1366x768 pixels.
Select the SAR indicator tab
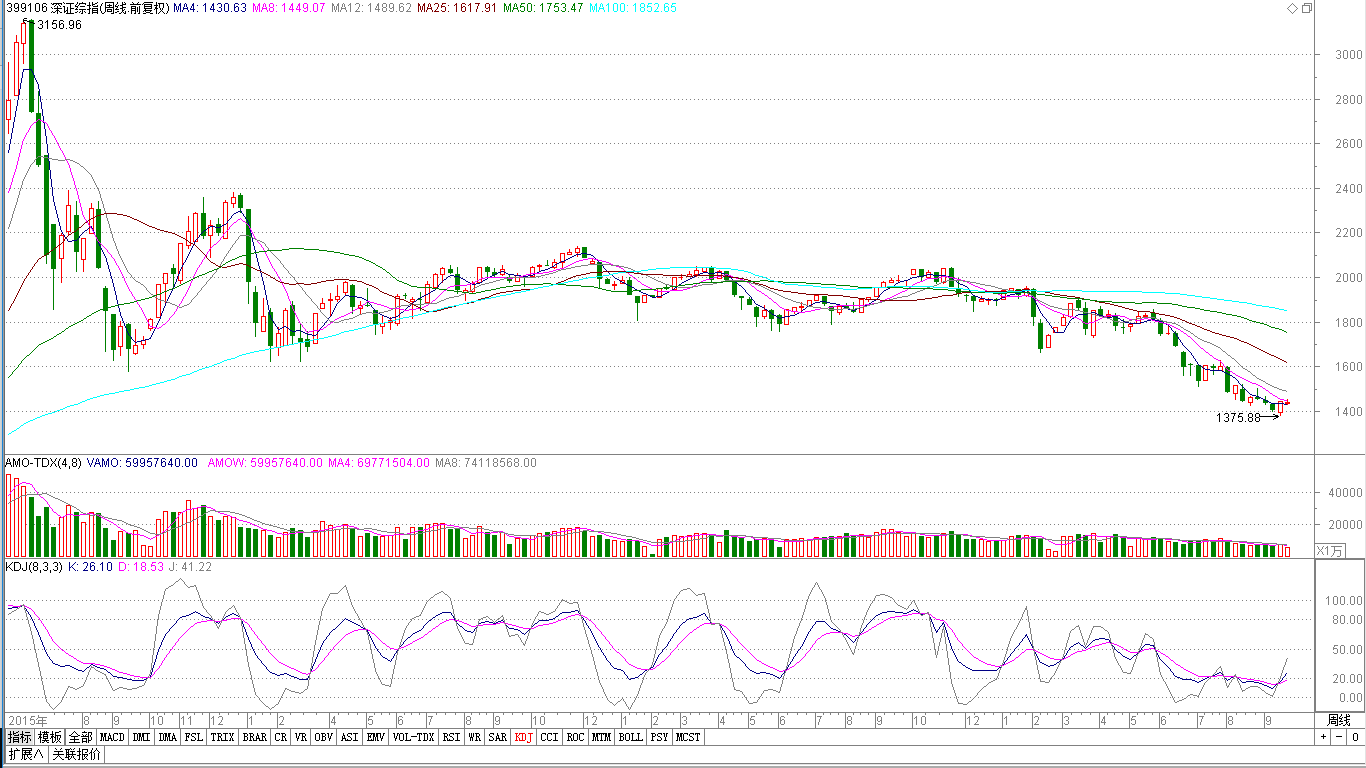click(x=497, y=737)
